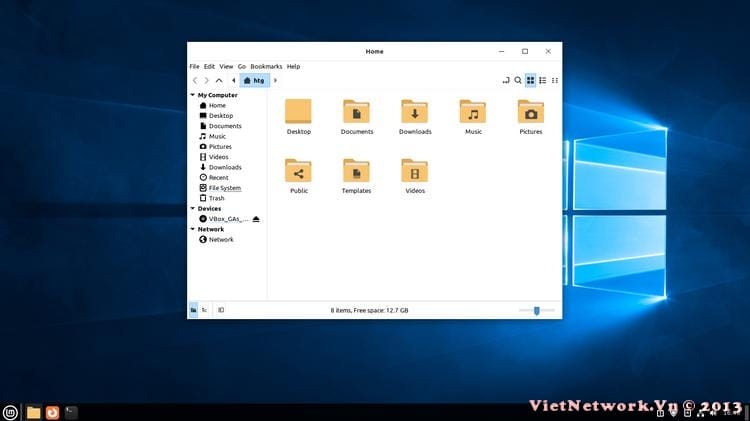Launch the terminal from the panel
This screenshot has height=421, width=750.
click(71, 411)
